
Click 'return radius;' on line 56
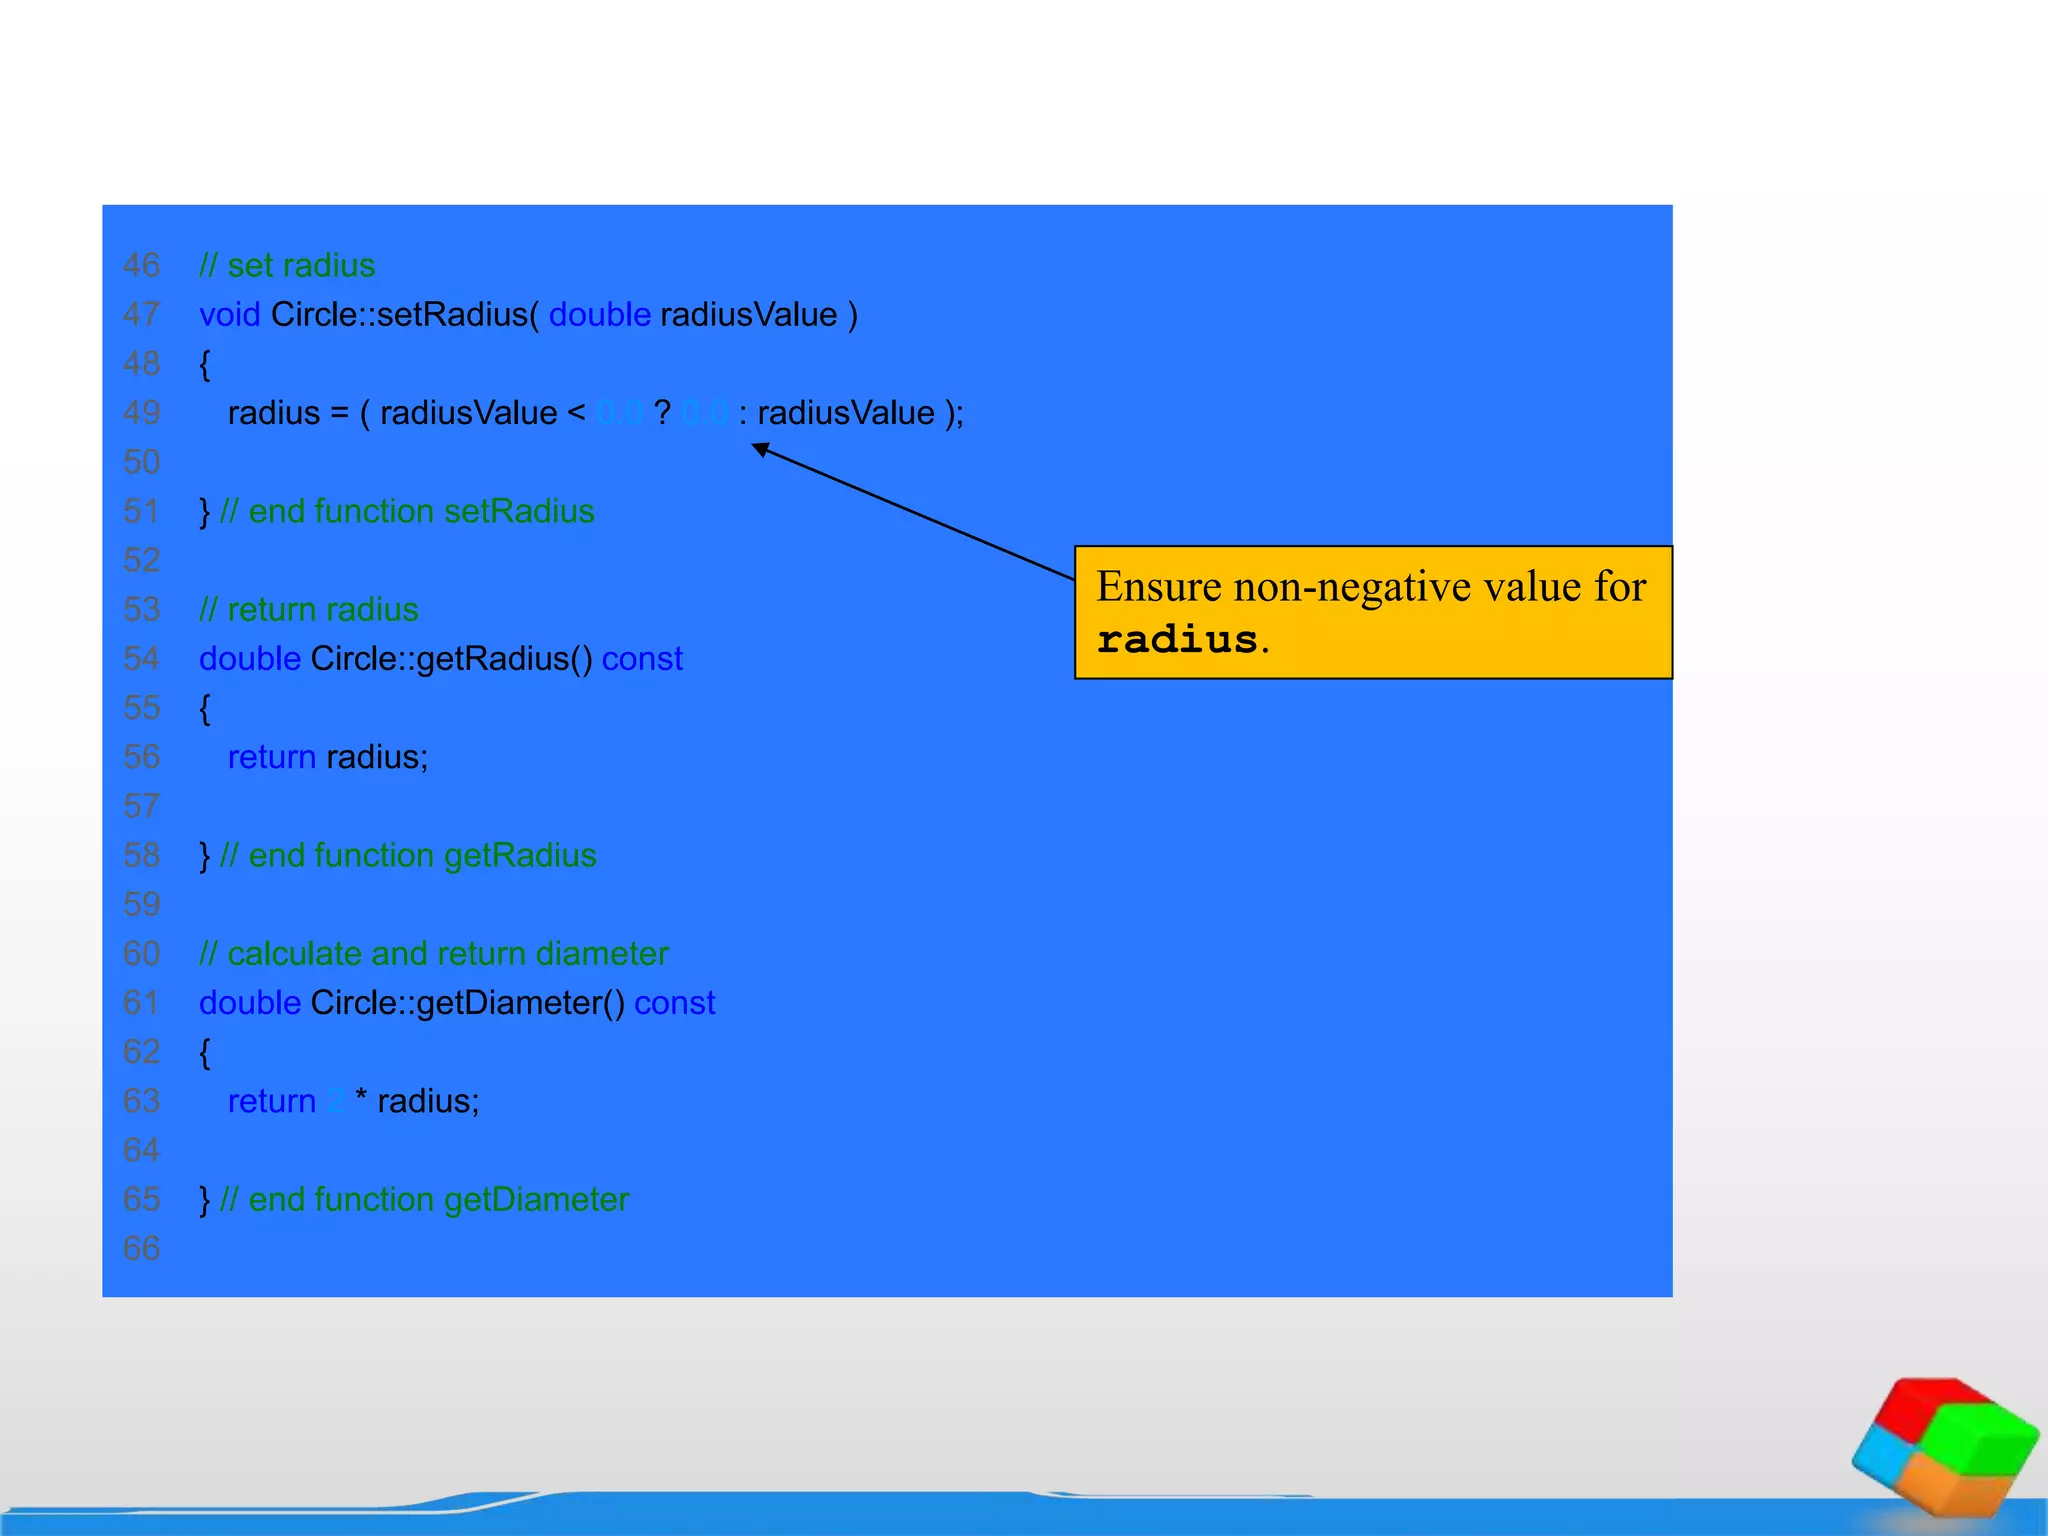pos(327,756)
